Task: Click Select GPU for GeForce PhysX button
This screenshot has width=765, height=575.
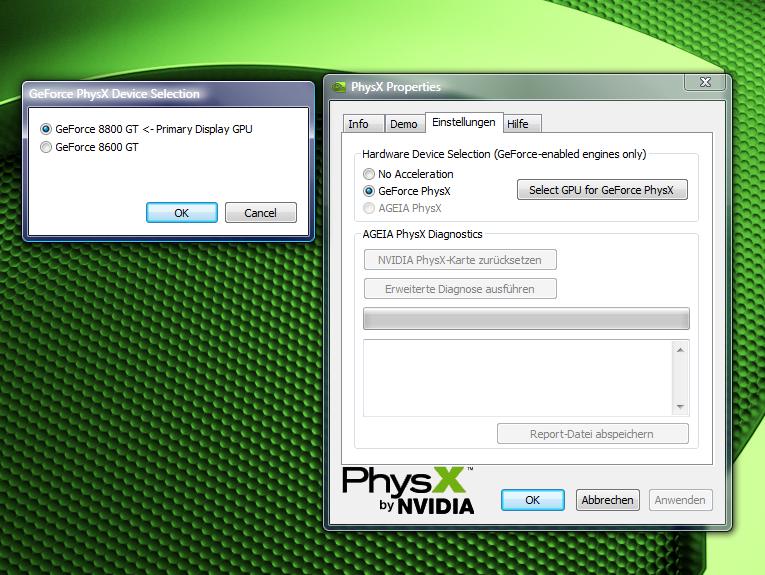Action: point(602,190)
